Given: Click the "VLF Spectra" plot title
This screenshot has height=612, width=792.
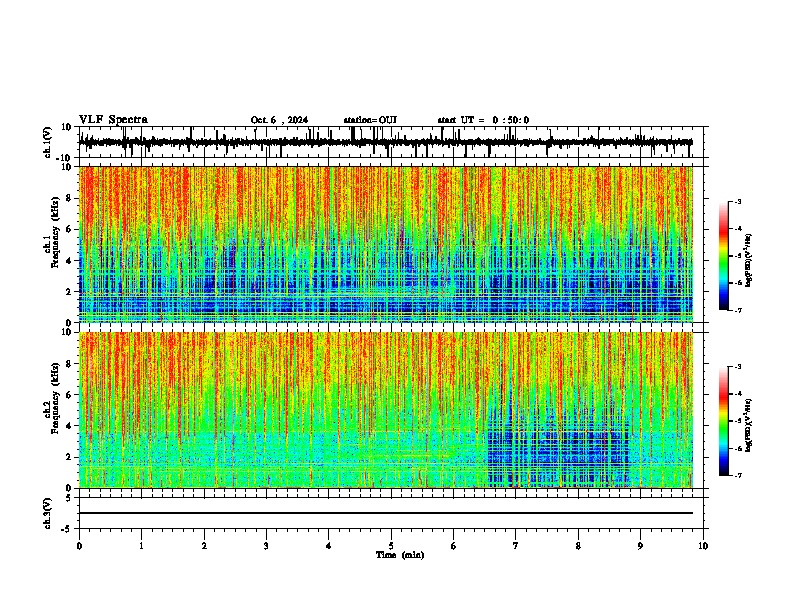Looking at the screenshot, I should (113, 120).
